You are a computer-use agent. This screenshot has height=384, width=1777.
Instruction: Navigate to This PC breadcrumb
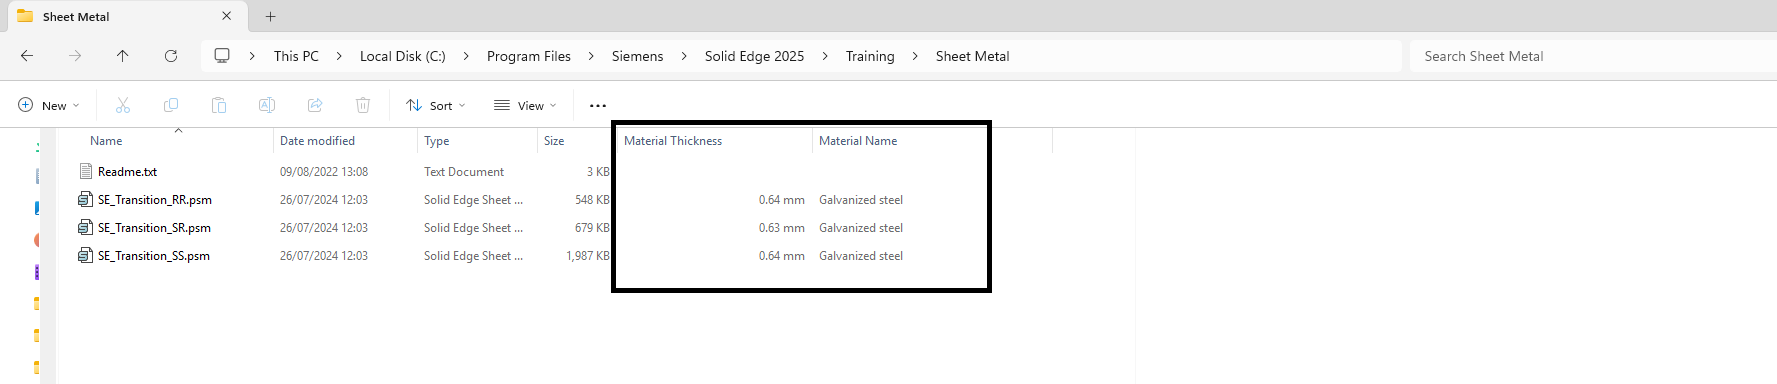coord(296,56)
